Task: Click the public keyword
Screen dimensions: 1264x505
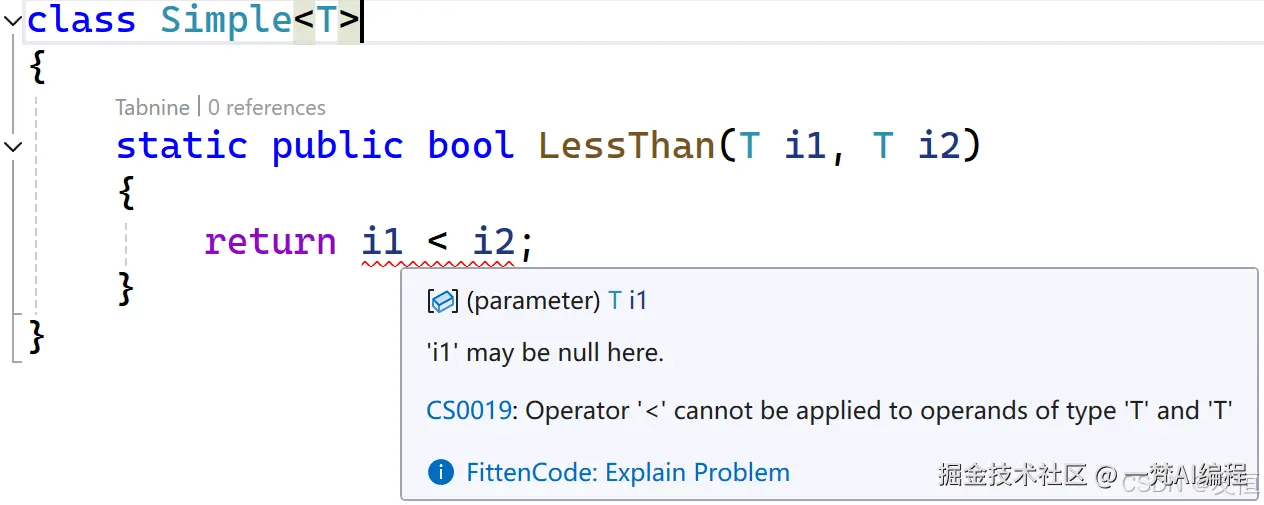Action: point(338,146)
